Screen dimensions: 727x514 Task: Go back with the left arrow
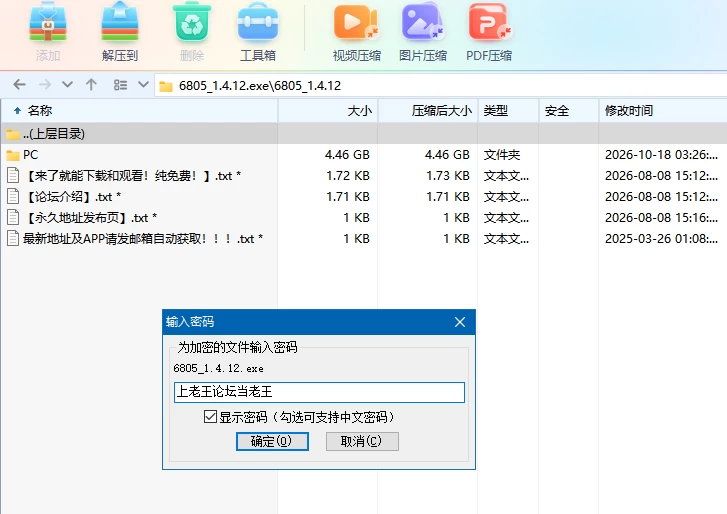(19, 85)
